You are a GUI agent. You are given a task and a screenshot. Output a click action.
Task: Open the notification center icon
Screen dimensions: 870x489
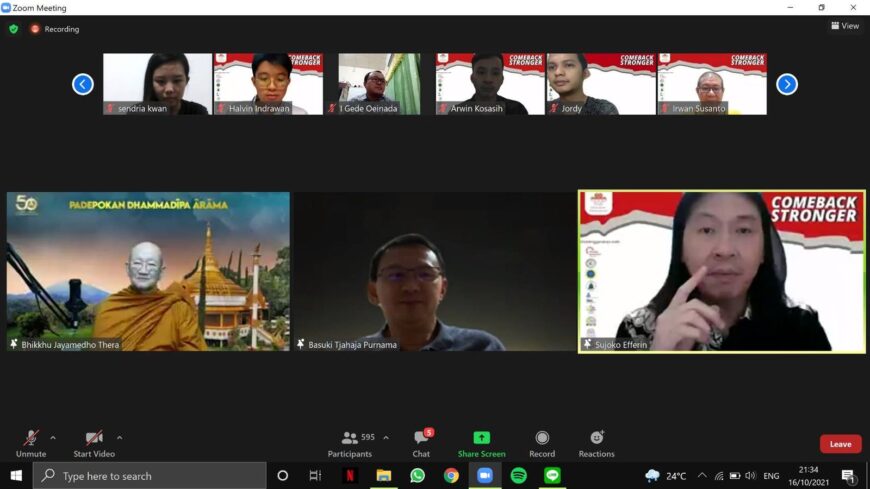point(847,476)
